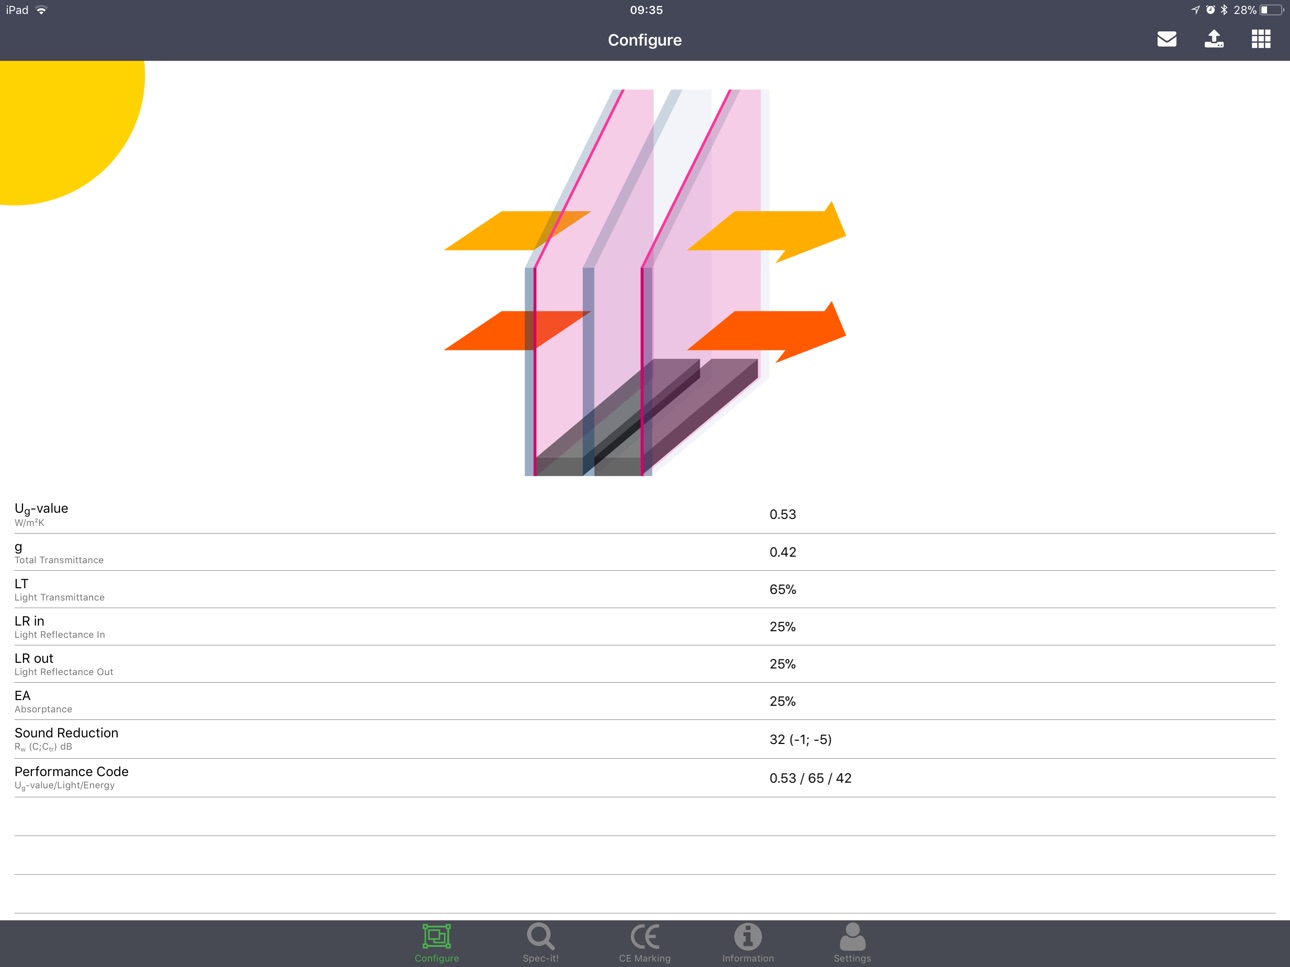
Task: Open the grid menu icon
Action: click(x=1261, y=39)
